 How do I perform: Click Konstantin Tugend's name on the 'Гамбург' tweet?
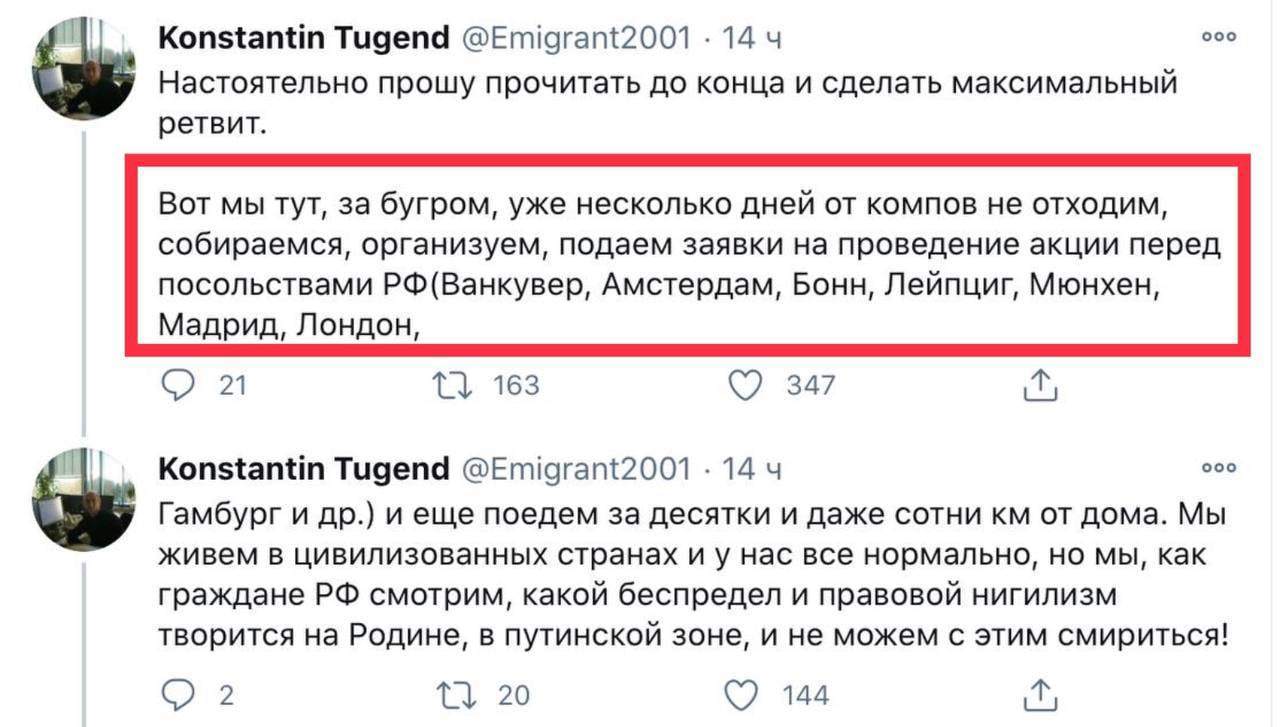304,468
